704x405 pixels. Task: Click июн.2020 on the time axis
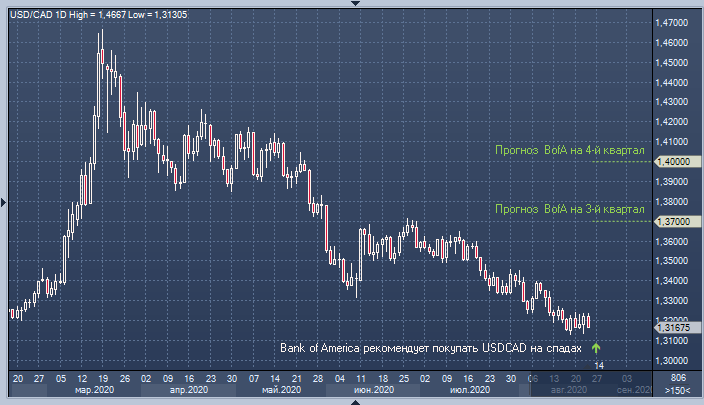[x=371, y=390]
